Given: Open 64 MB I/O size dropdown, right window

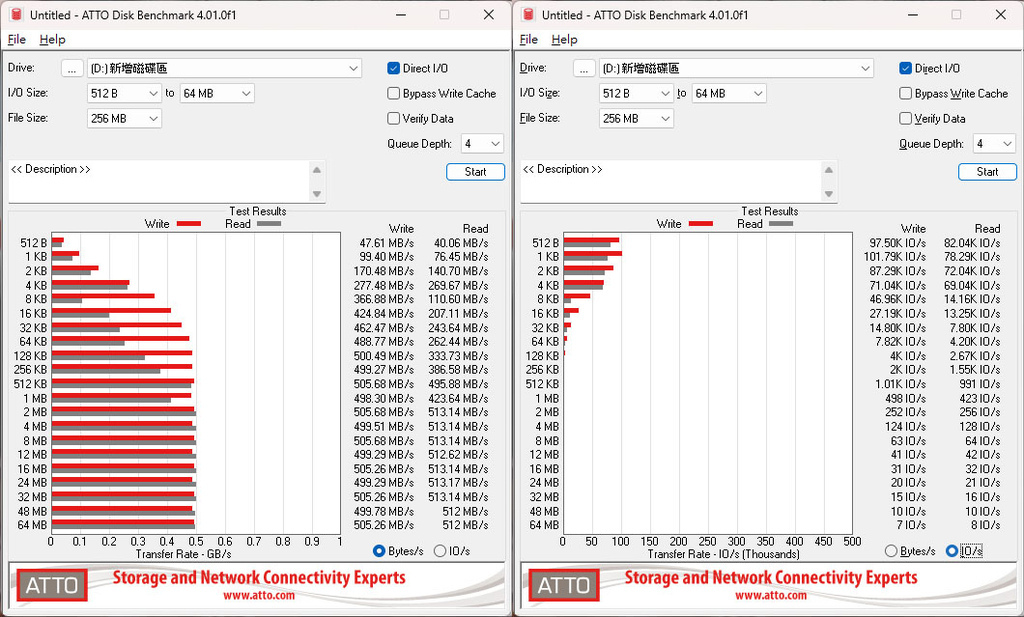Looking at the screenshot, I should [729, 93].
